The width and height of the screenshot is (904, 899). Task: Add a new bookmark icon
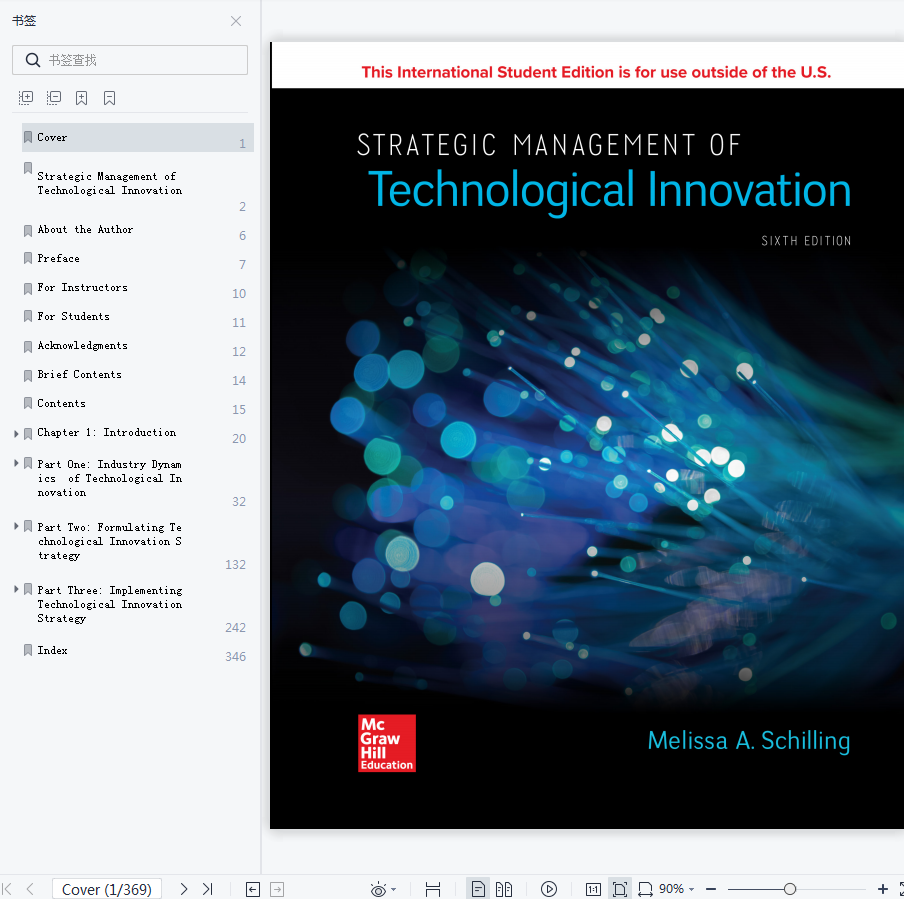81,98
